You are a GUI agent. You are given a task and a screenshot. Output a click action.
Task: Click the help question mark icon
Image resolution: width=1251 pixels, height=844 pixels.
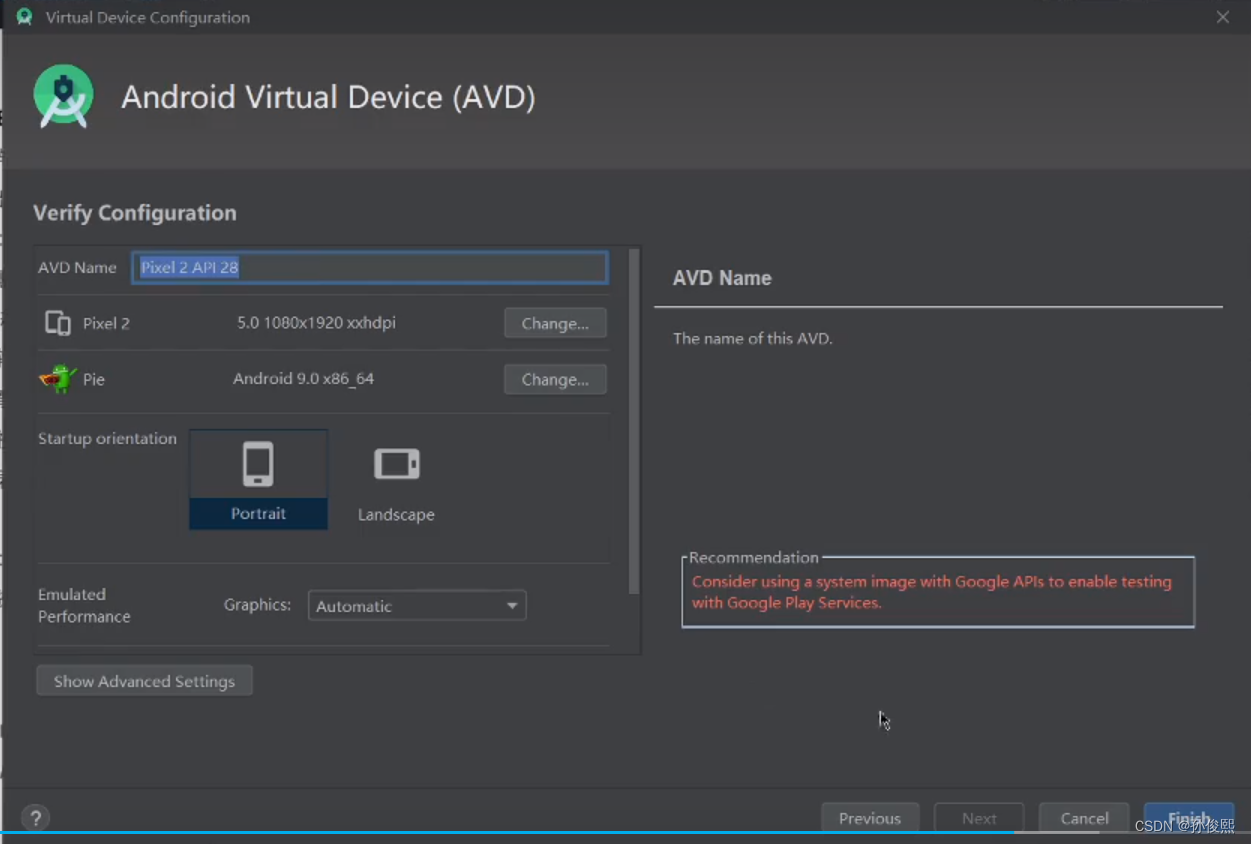[x=35, y=817]
